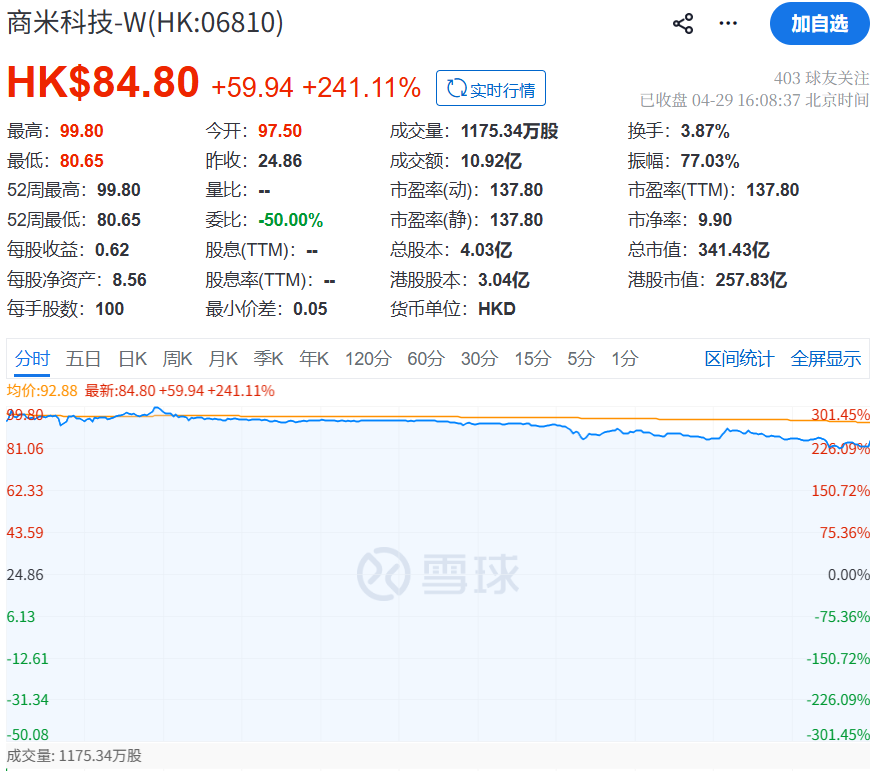The width and height of the screenshot is (885, 771).
Task: Select the 分时 chart tab
Action: [x=32, y=359]
